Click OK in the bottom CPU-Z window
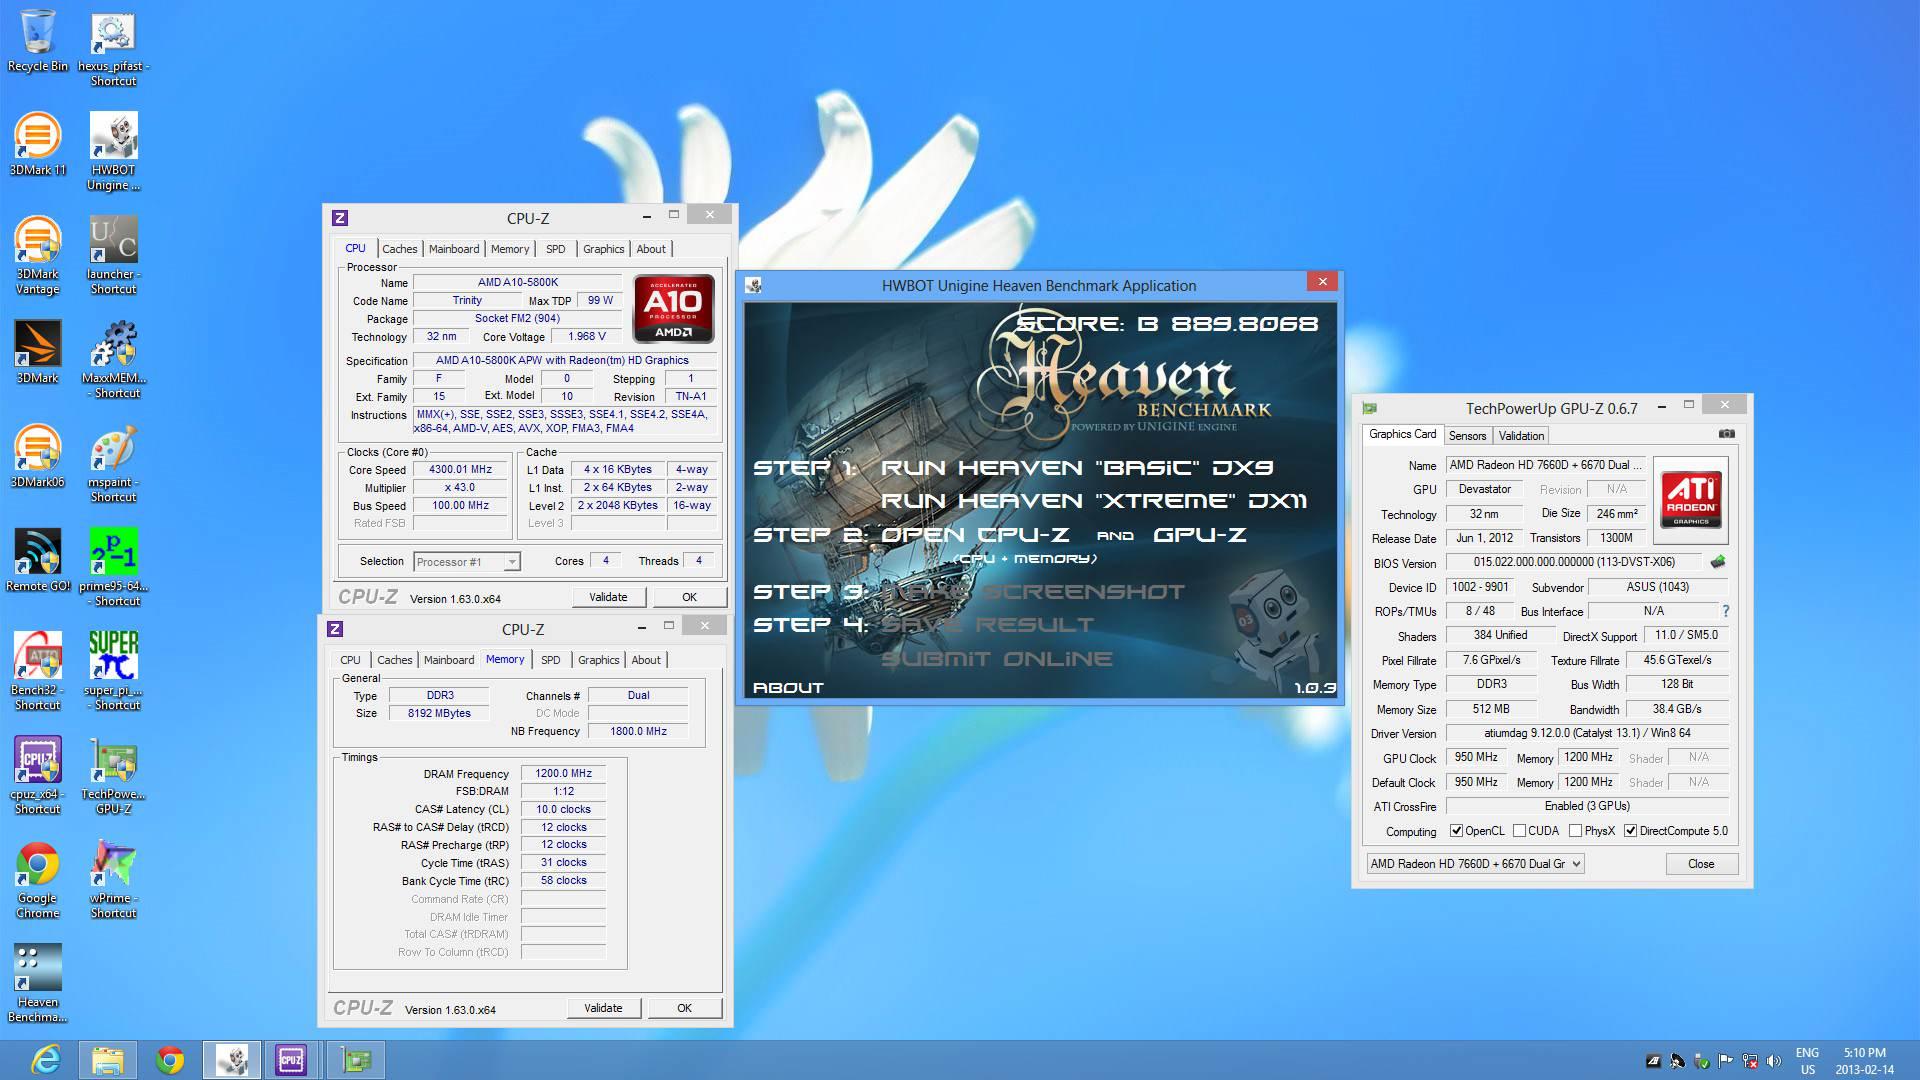 (684, 1008)
